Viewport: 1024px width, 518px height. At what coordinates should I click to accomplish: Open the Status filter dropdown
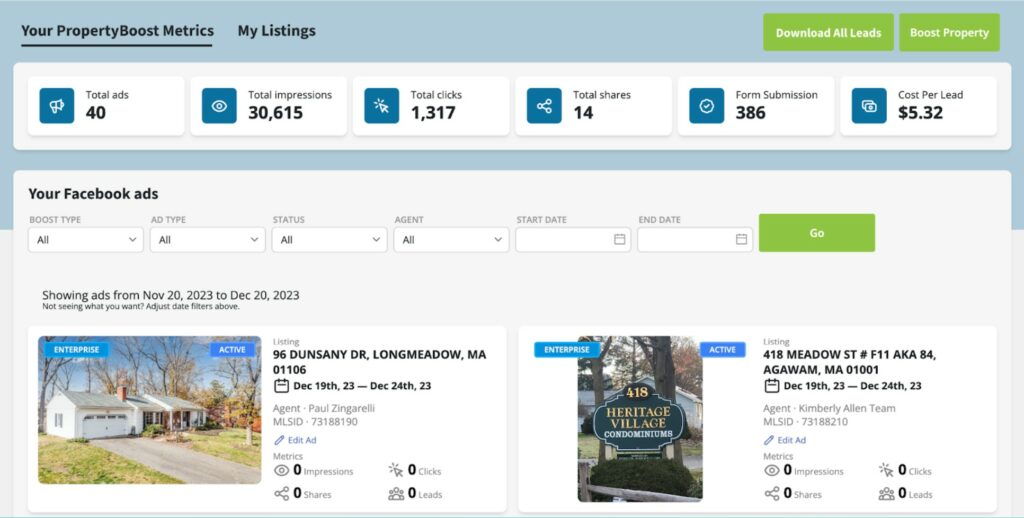(330, 240)
